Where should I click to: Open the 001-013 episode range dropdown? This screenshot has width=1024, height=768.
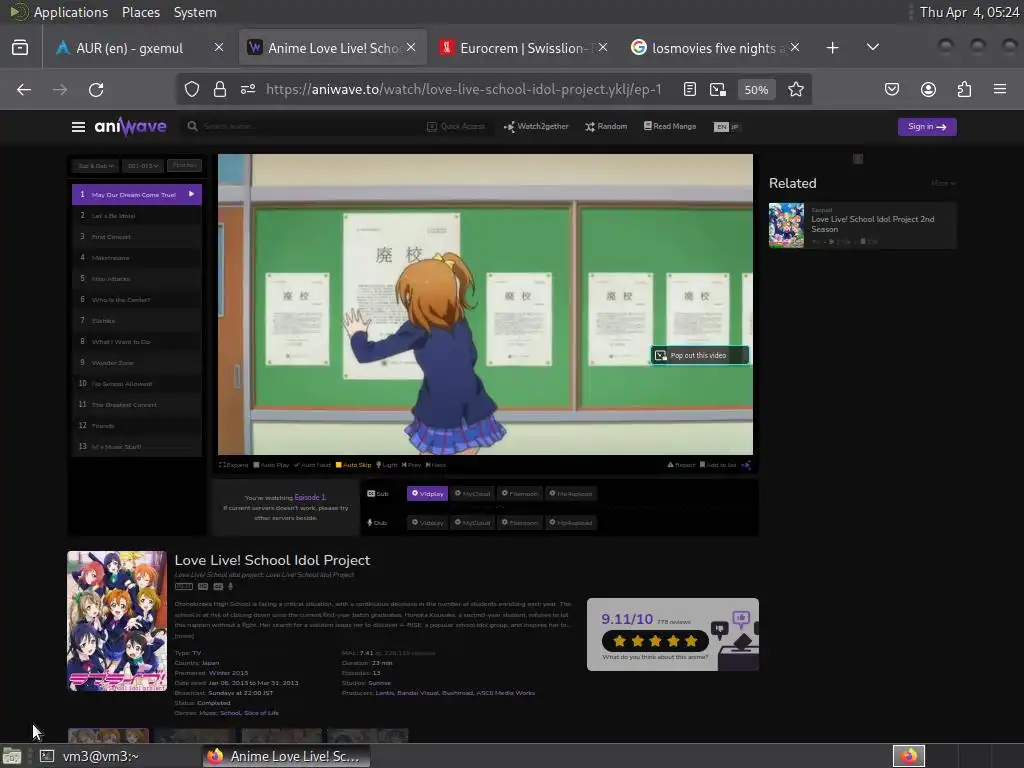(x=142, y=166)
